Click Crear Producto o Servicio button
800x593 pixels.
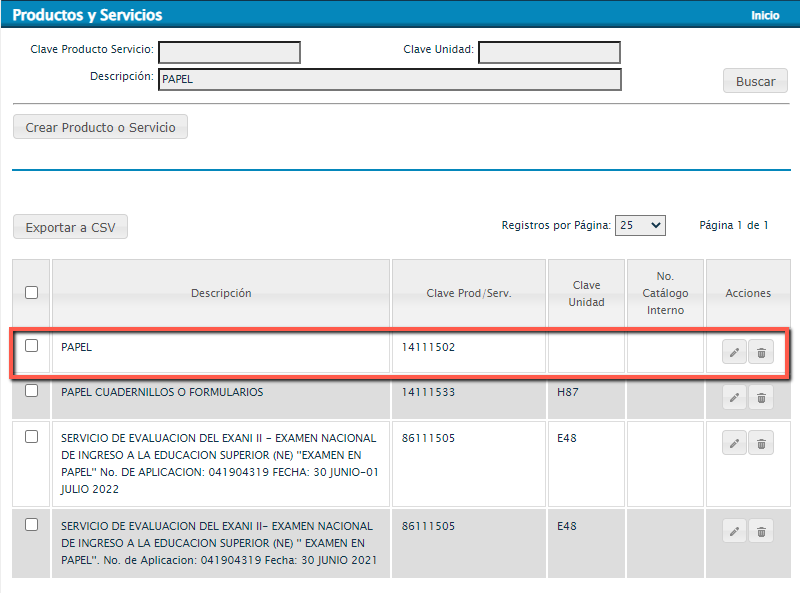[x=100, y=127]
